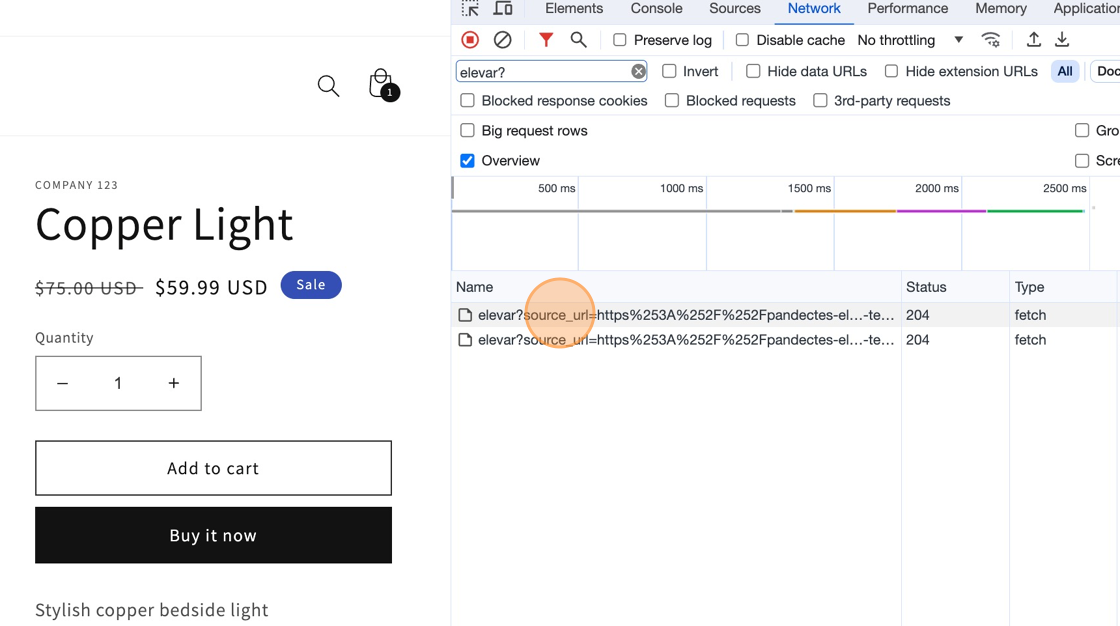The width and height of the screenshot is (1120, 626).
Task: Click the COMPANY 123 vendor label
Action: [x=76, y=185]
